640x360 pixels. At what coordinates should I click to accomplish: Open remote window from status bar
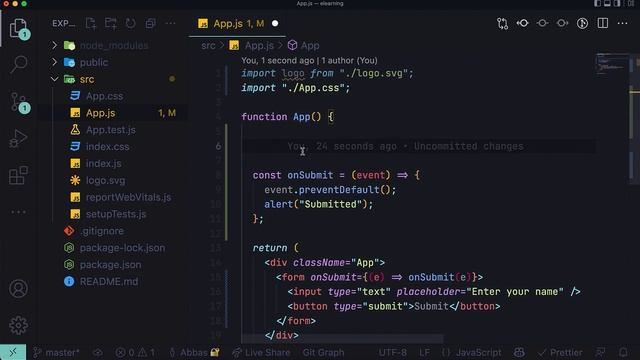click(x=13, y=352)
